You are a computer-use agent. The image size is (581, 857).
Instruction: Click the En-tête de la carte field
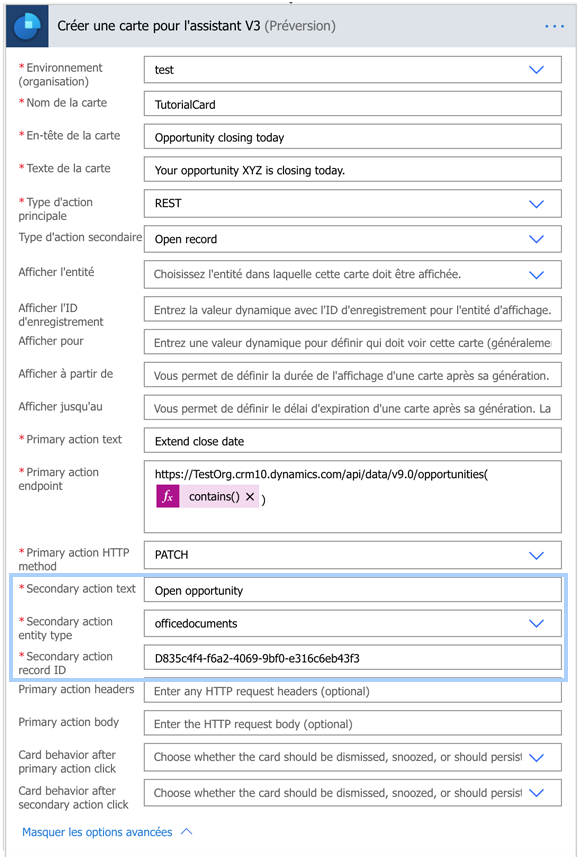click(x=353, y=137)
